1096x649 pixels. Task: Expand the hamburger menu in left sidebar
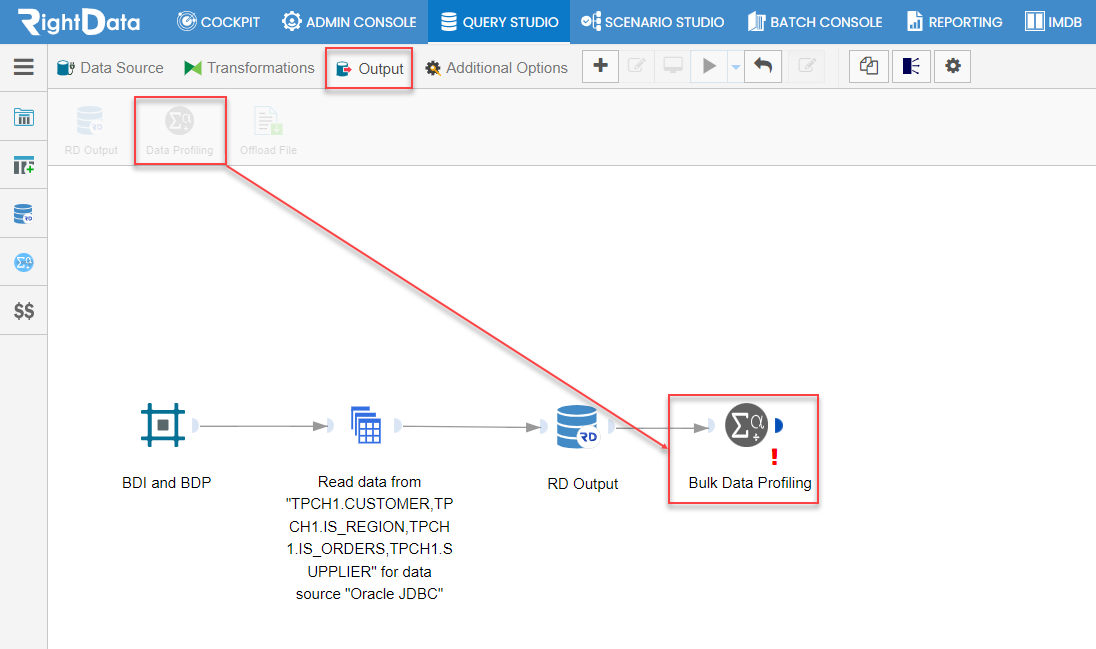(x=23, y=68)
